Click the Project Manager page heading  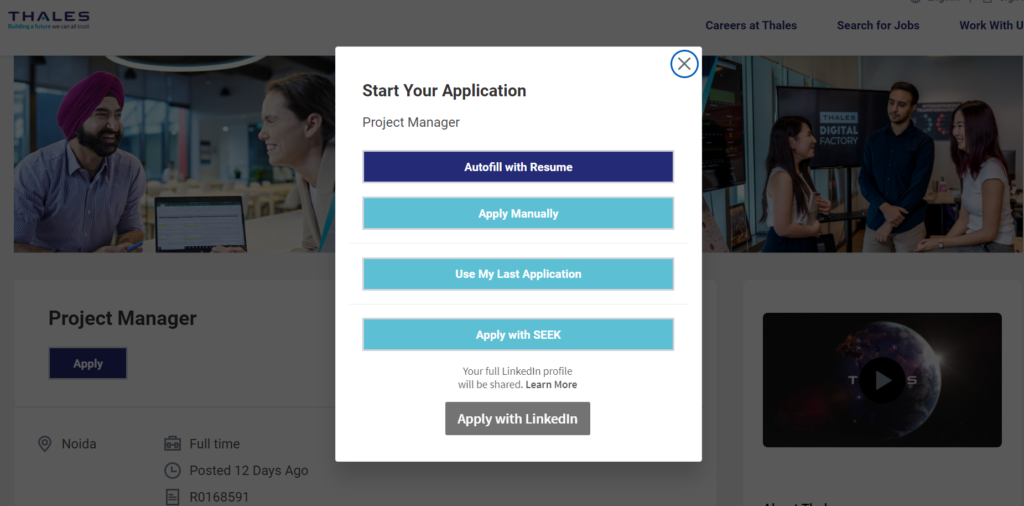123,318
